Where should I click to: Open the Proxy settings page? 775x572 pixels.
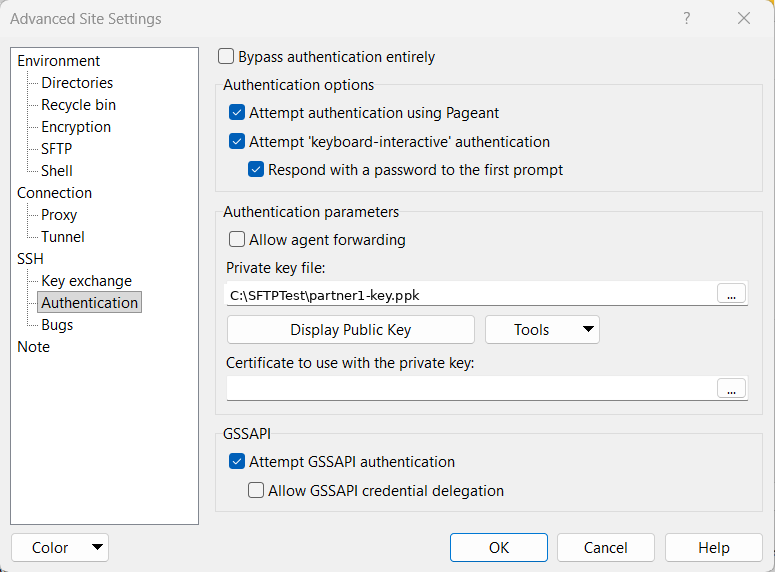click(x=59, y=215)
